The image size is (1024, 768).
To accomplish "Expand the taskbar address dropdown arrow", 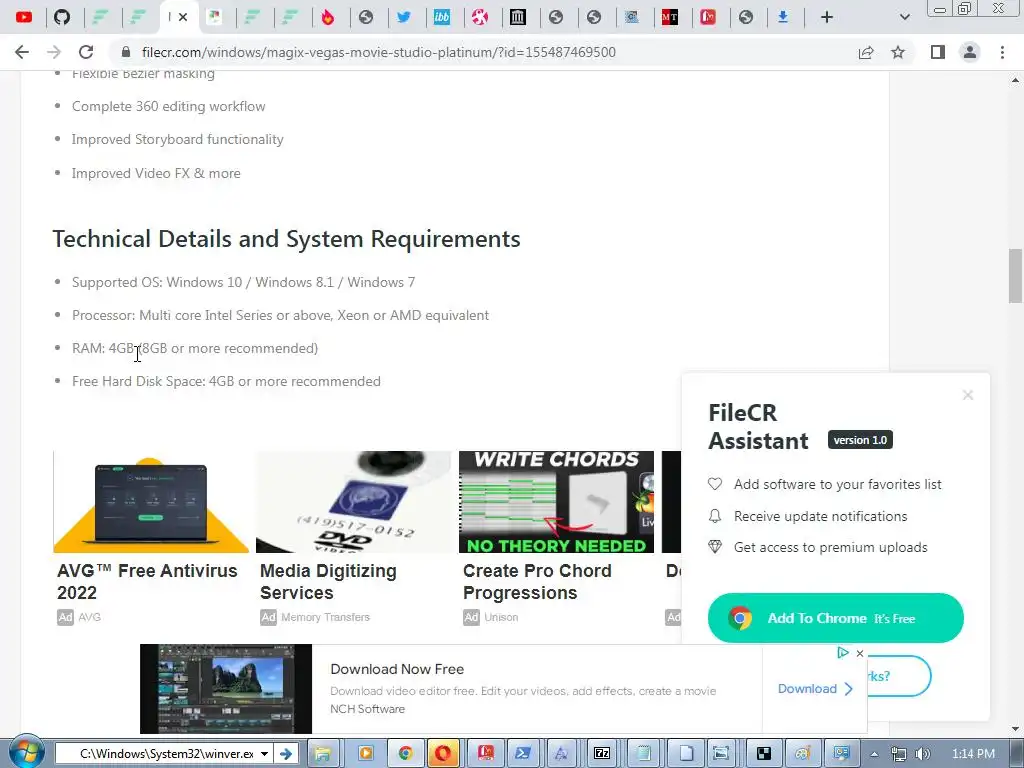I will [264, 754].
